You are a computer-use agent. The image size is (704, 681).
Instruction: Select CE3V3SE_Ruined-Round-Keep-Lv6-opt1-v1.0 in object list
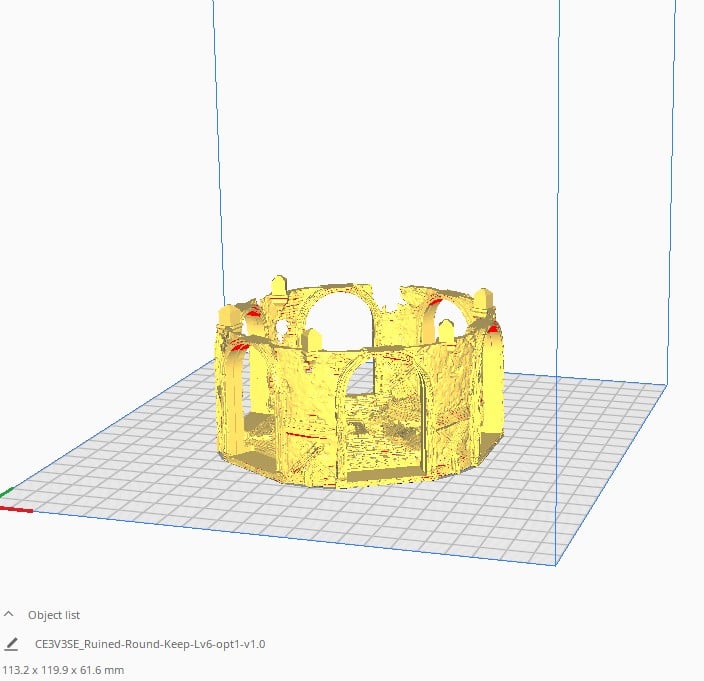coord(150,645)
